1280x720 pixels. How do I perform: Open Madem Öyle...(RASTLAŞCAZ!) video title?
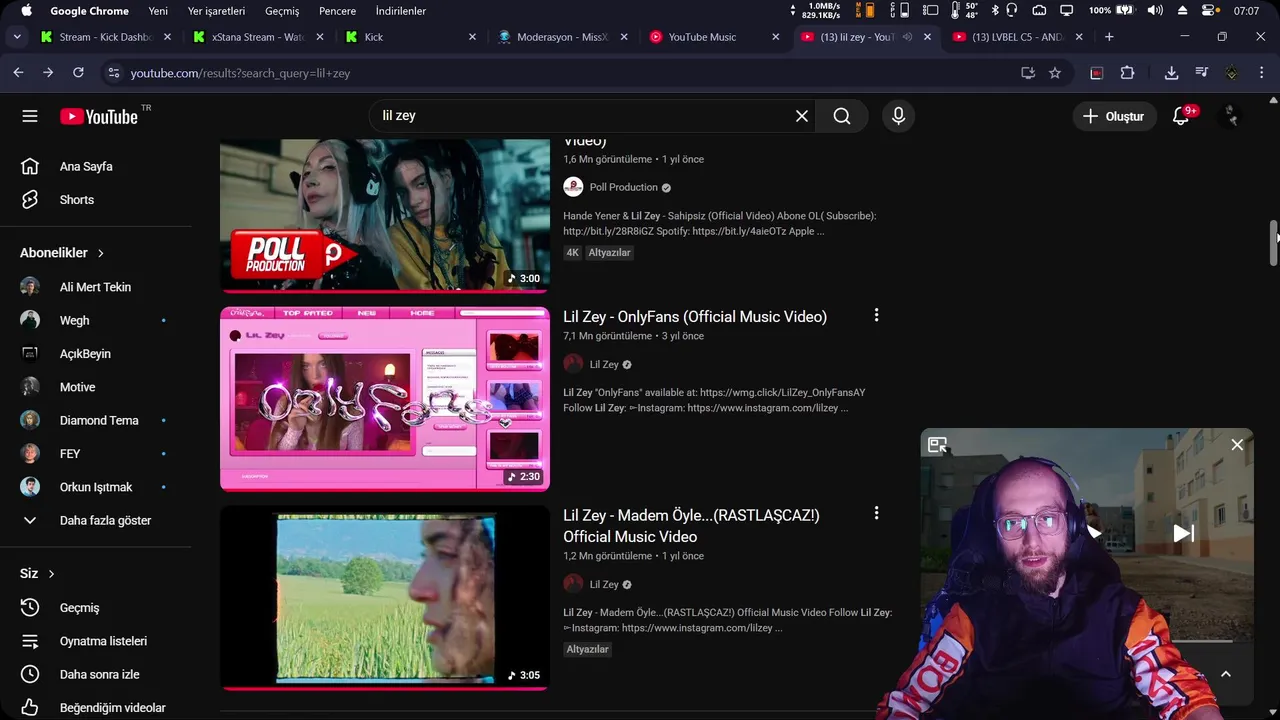(x=691, y=526)
